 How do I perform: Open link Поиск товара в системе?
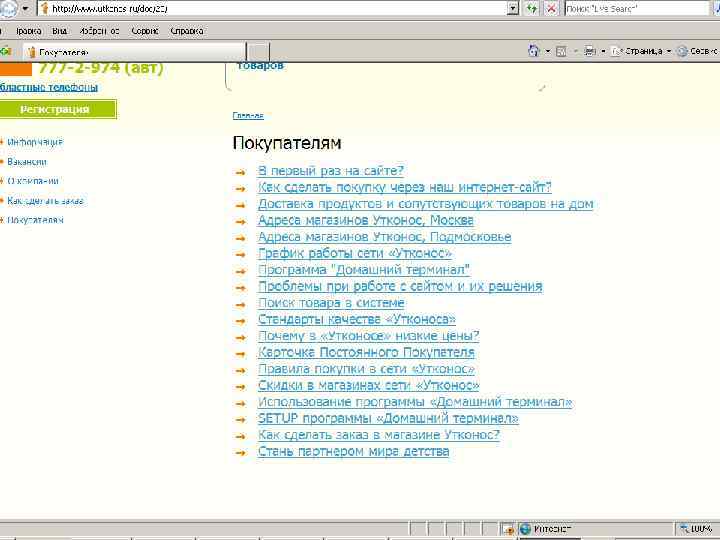pos(331,303)
